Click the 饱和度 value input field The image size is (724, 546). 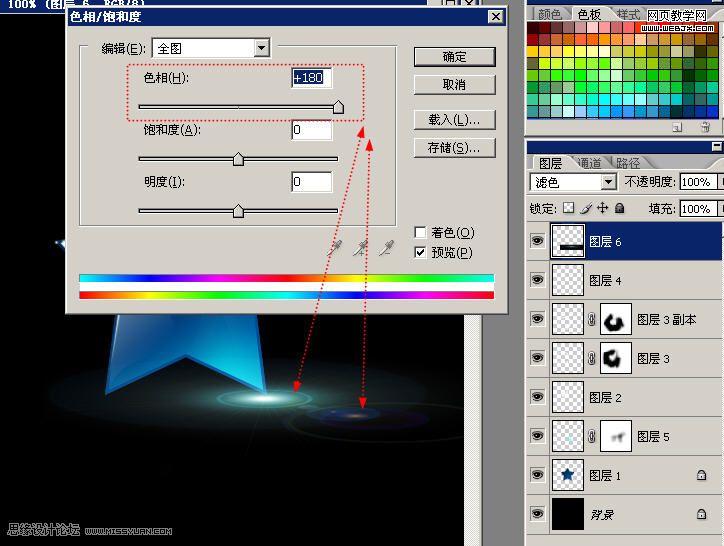point(311,130)
